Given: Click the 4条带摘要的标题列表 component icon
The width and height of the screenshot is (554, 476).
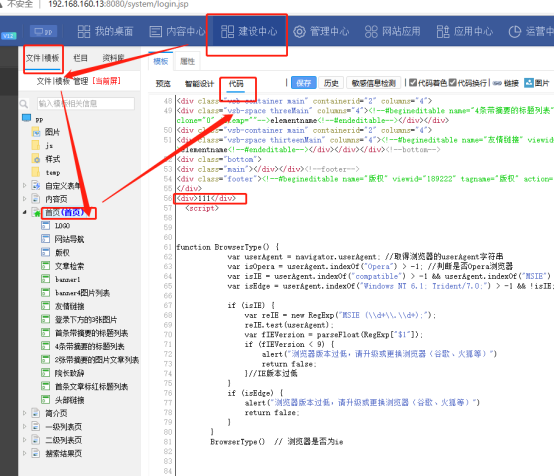Looking at the screenshot, I should [x=45, y=346].
